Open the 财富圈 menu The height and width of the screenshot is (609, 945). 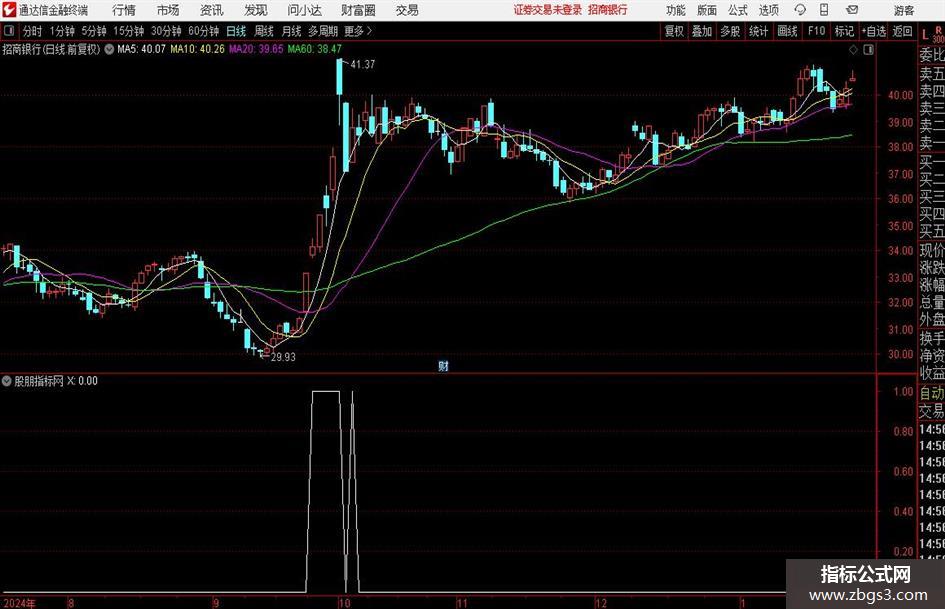358,10
